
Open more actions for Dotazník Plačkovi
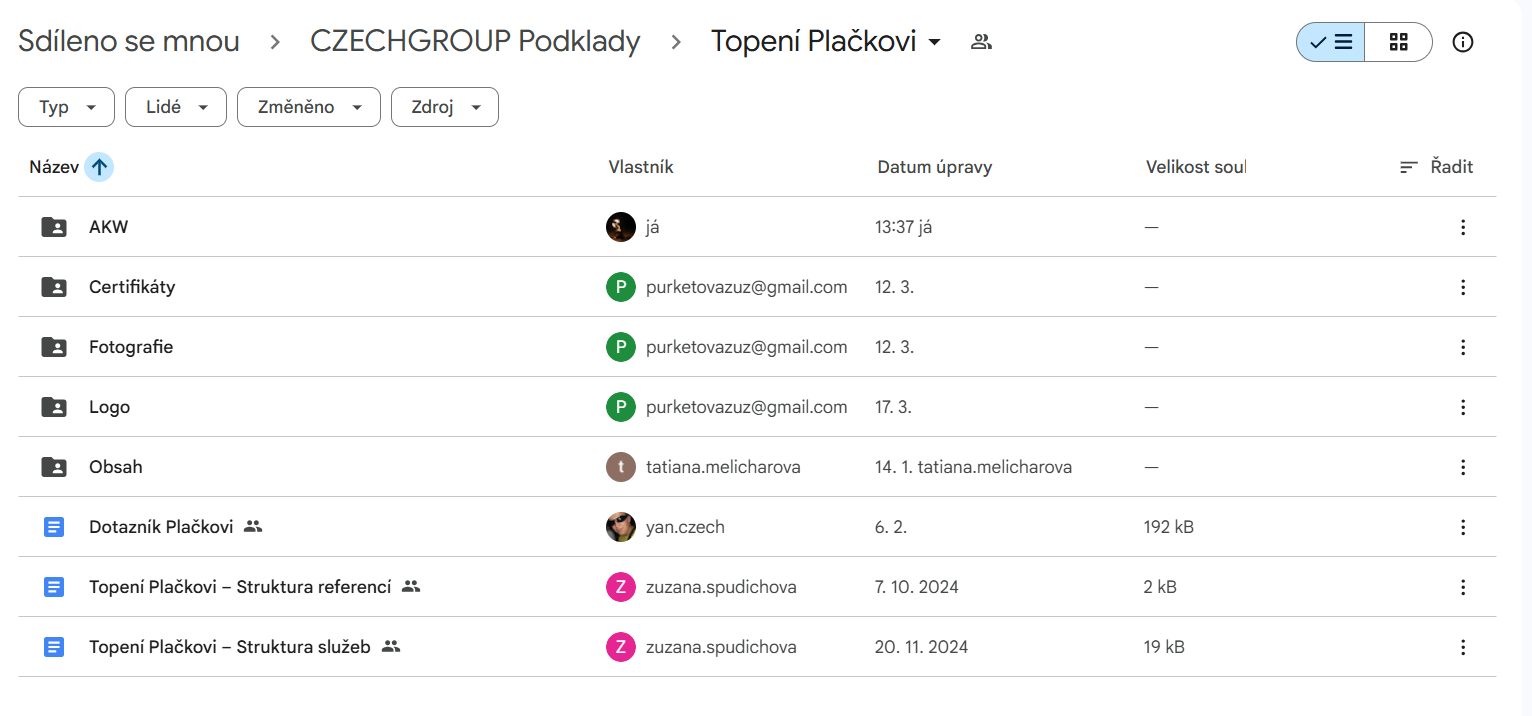[1463, 527]
